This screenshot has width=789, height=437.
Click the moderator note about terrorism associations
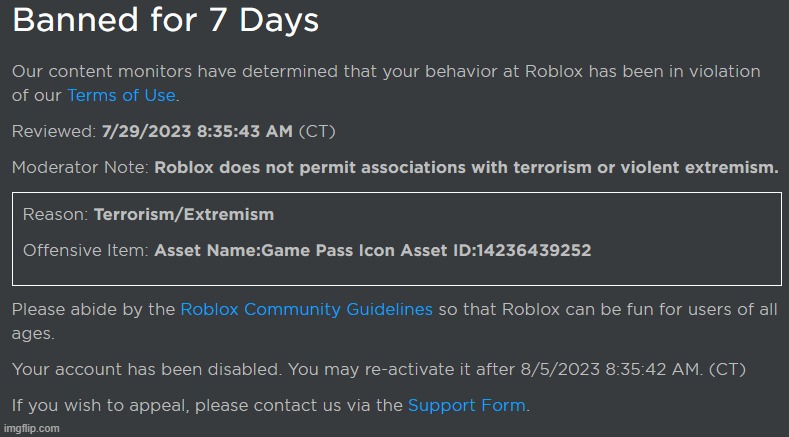[x=466, y=168]
